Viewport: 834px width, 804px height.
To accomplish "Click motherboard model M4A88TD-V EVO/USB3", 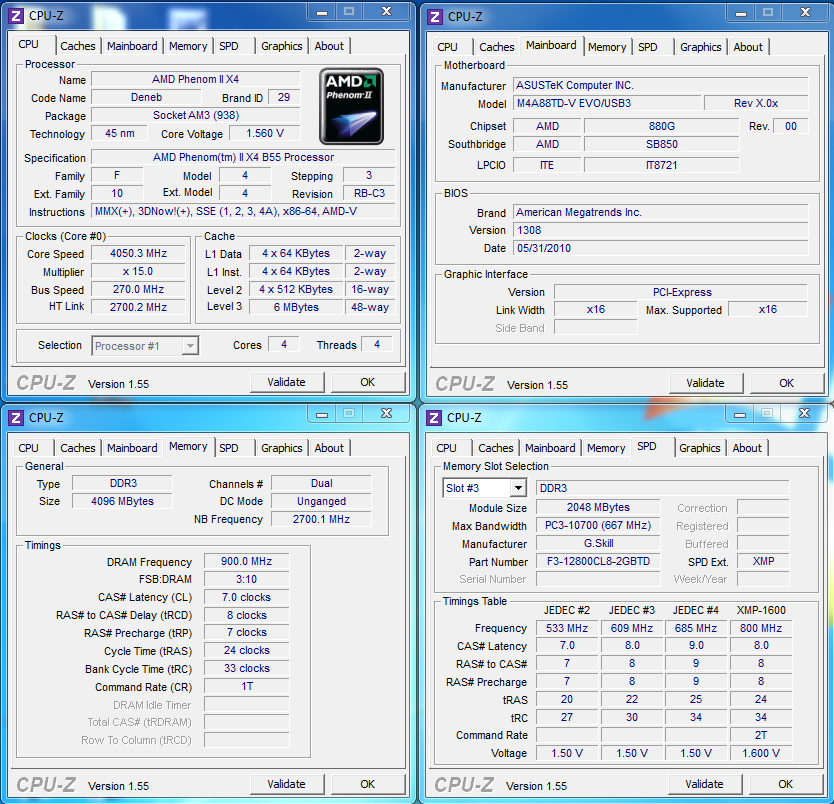I will coord(607,103).
